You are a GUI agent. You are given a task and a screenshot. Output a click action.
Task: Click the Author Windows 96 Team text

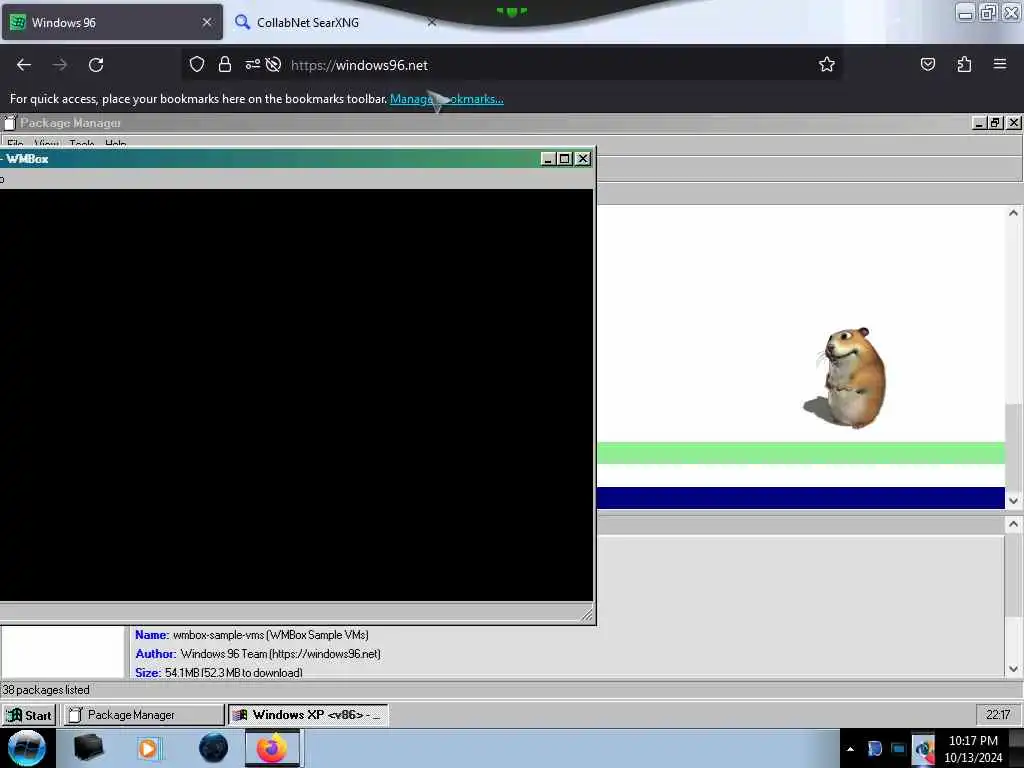pos(258,654)
